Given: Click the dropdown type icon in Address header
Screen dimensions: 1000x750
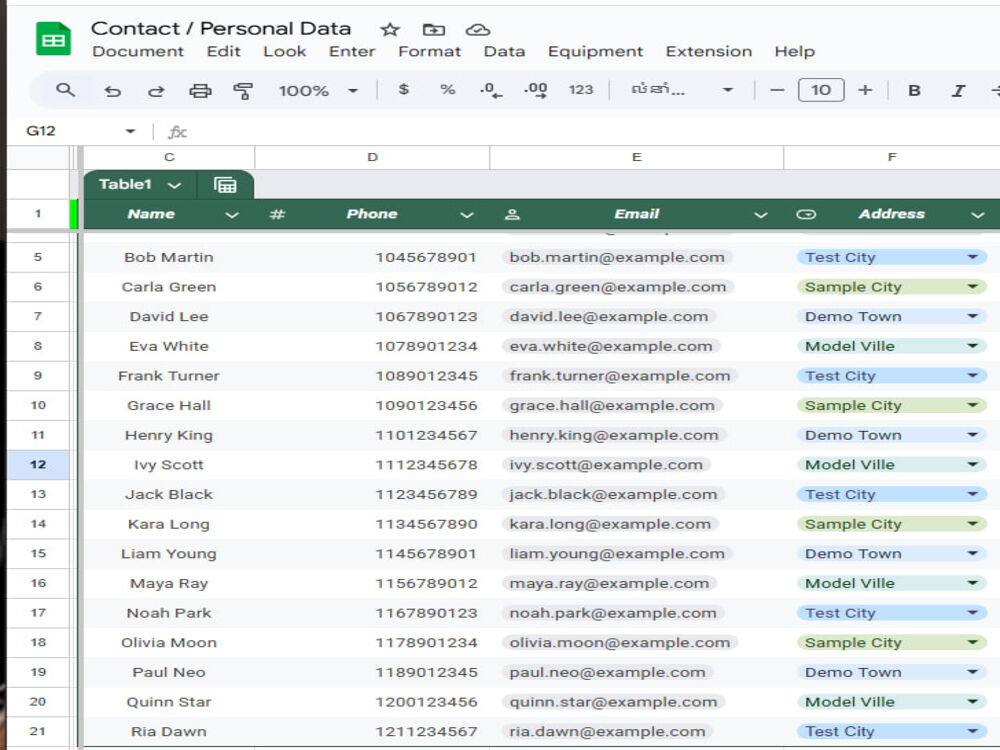Looking at the screenshot, I should tap(806, 214).
